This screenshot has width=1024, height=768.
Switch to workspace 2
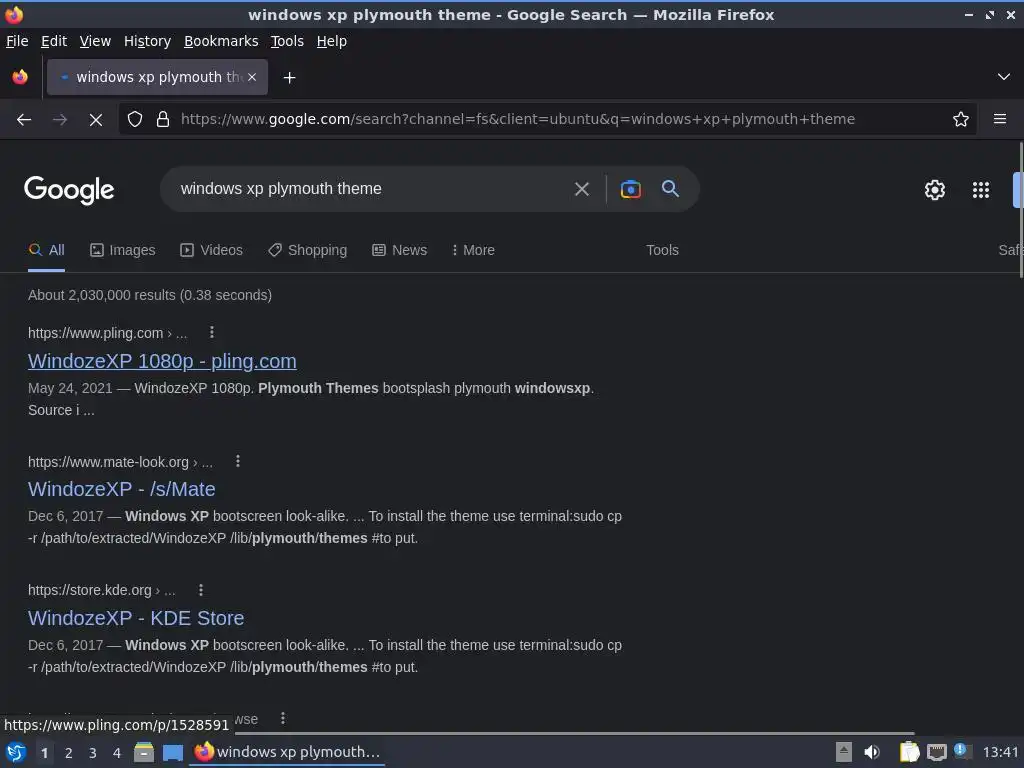coord(69,753)
